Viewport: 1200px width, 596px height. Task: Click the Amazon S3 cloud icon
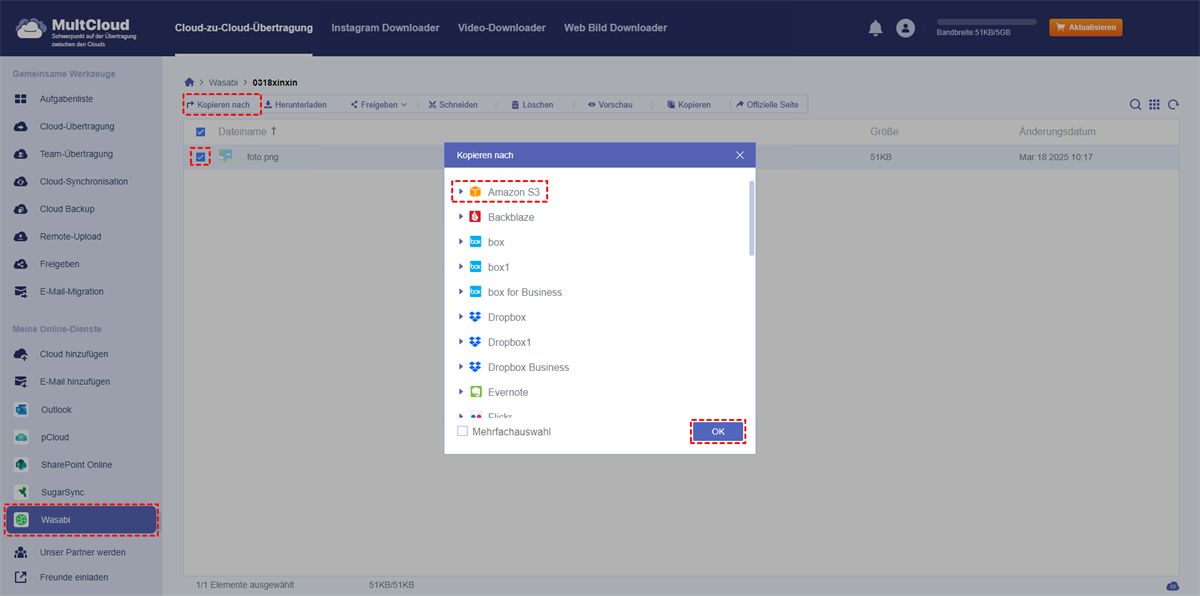(476, 192)
